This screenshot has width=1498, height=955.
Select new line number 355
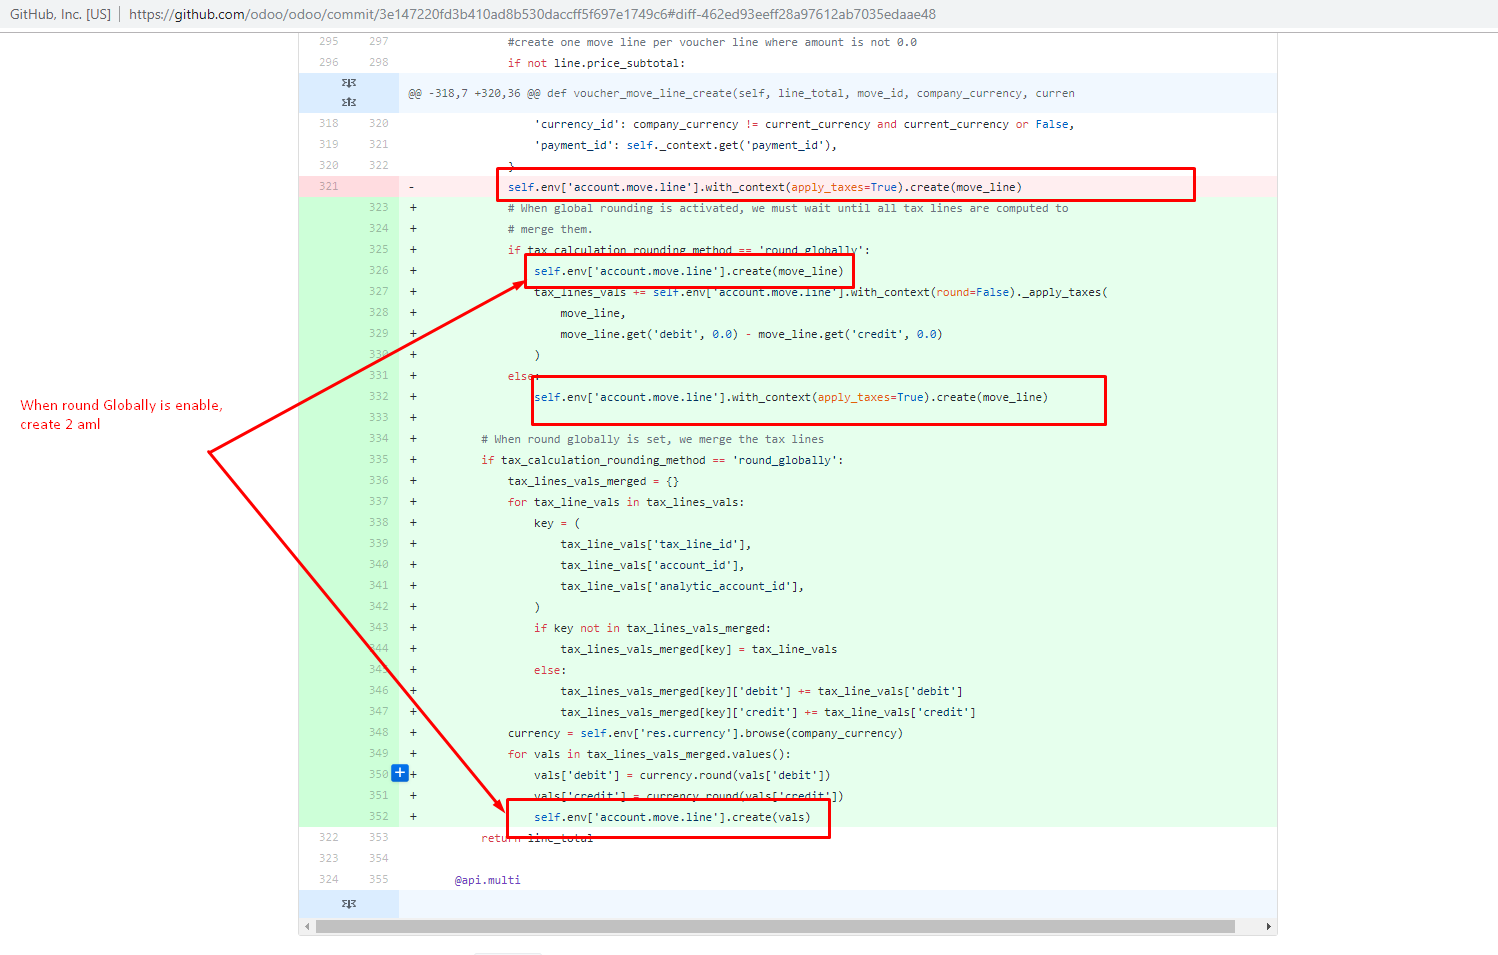coord(379,879)
